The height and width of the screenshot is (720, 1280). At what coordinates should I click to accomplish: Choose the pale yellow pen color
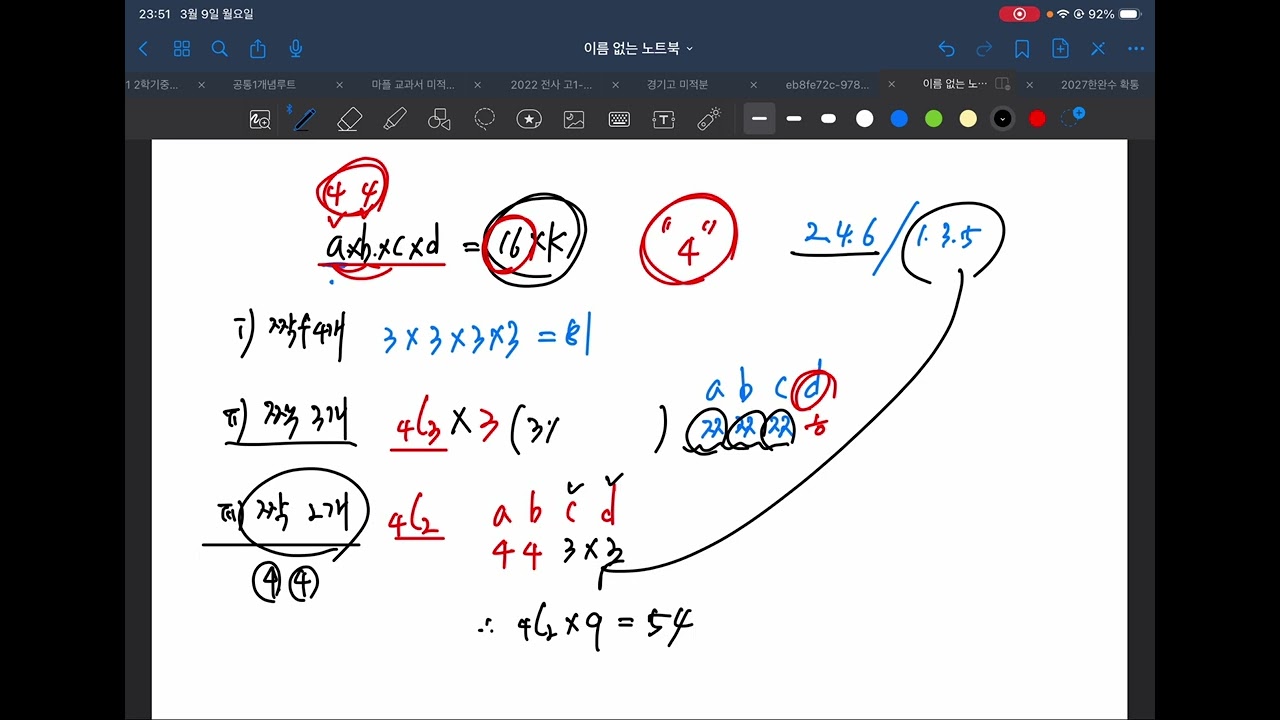968,119
